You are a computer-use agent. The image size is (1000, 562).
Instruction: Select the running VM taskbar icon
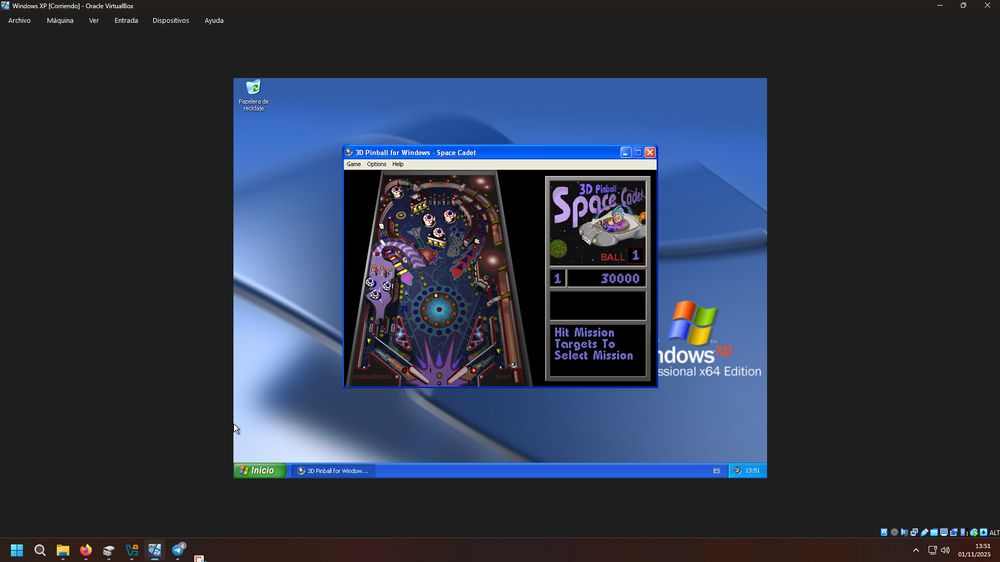pyautogui.click(x=154, y=550)
